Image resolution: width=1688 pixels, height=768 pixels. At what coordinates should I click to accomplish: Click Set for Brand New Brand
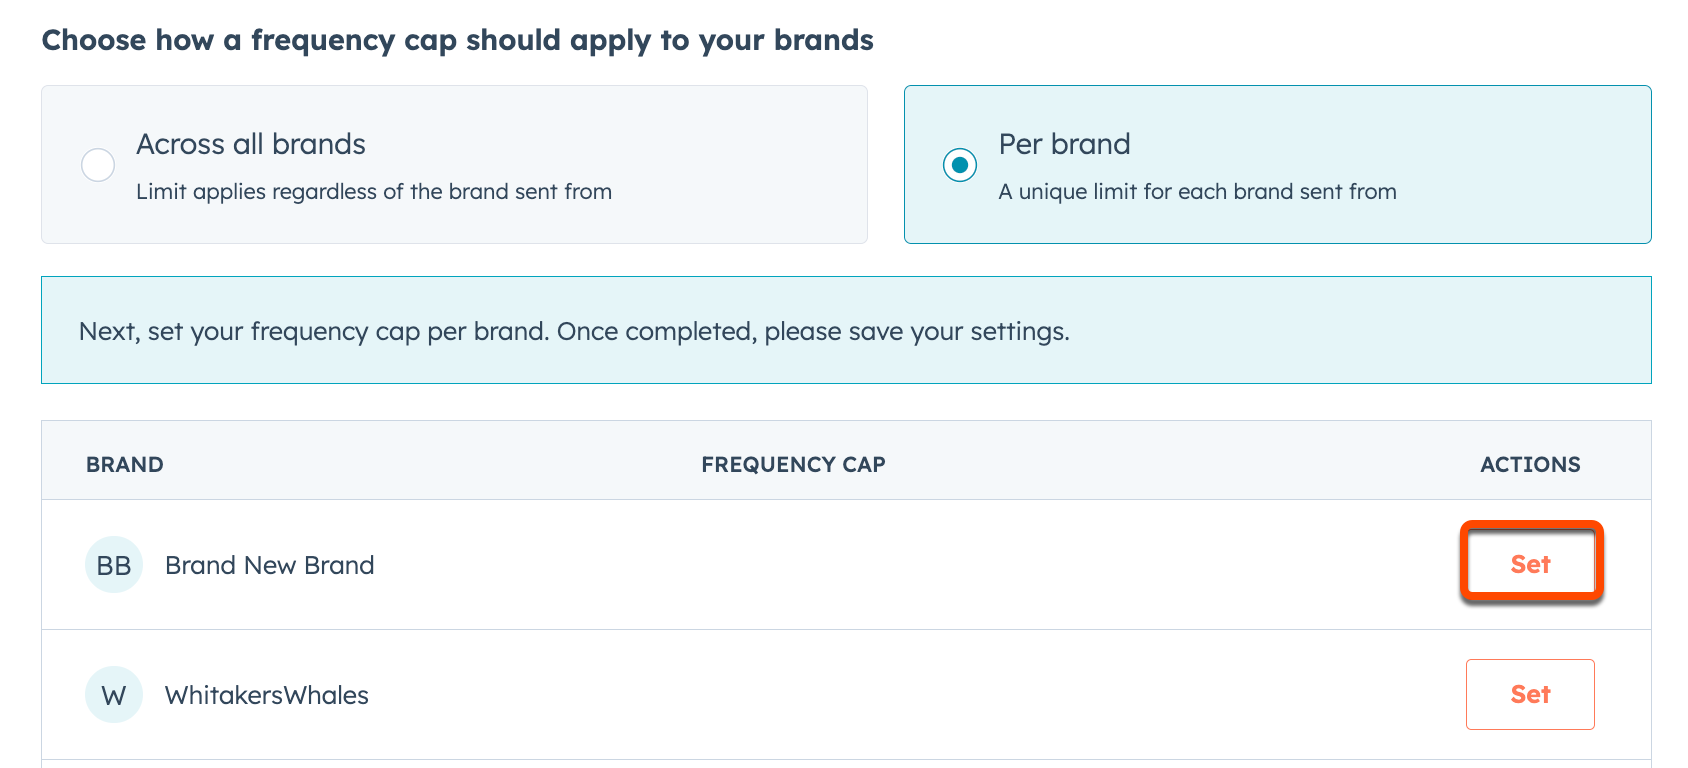1530,564
